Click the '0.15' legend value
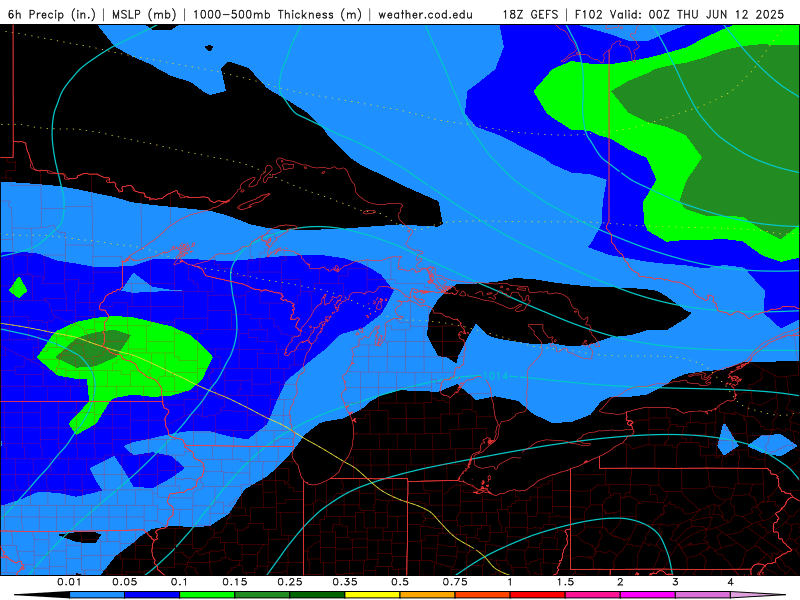The image size is (800, 600). click(x=235, y=582)
